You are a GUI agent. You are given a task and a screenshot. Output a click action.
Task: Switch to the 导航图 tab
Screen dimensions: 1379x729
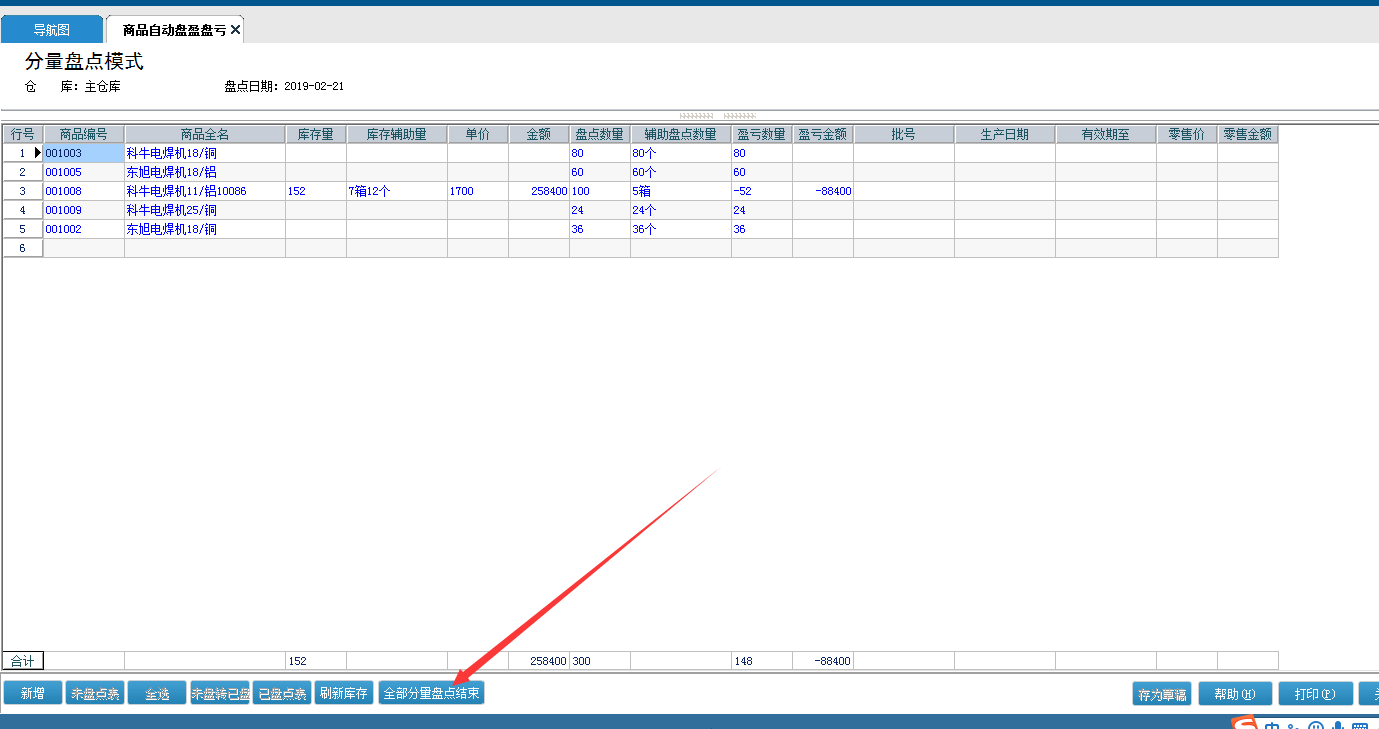click(52, 30)
